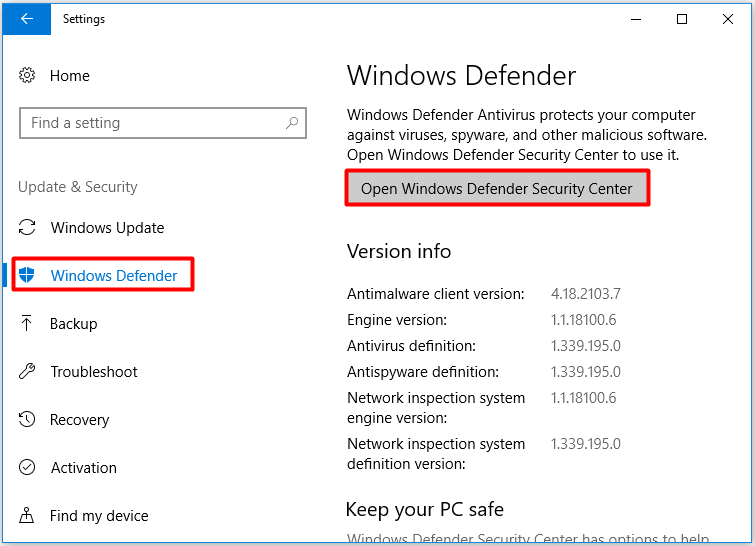Image resolution: width=755 pixels, height=546 pixels.
Task: Click the 'Update & Security' section label
Action: click(78, 187)
